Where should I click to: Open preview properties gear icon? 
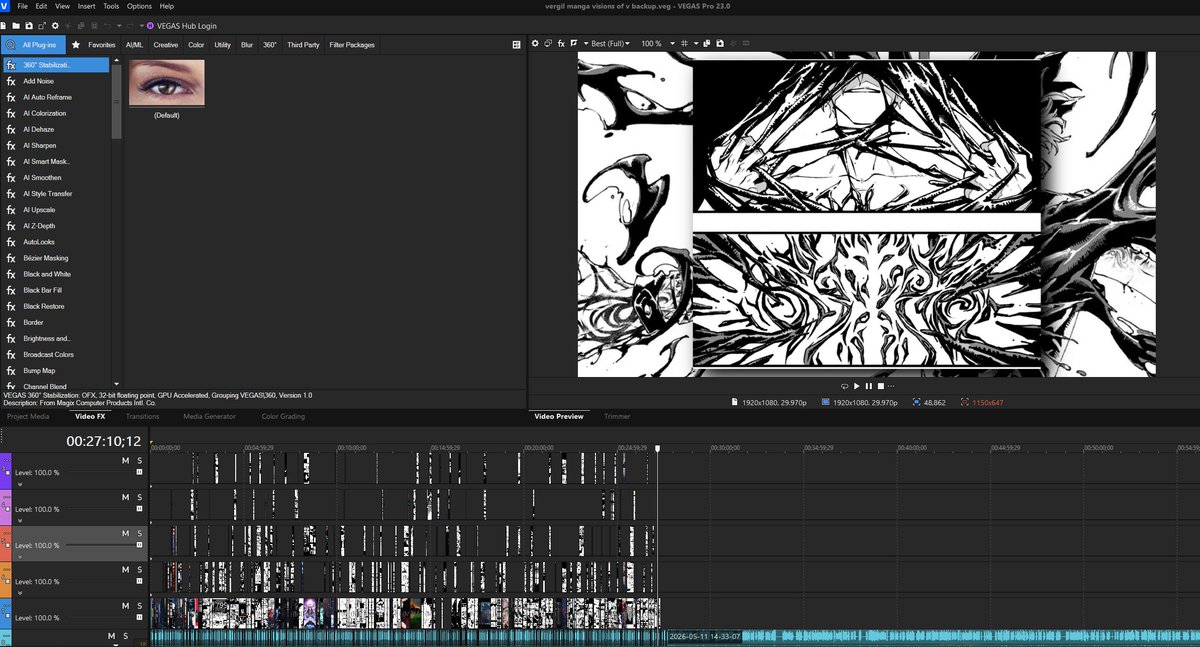(x=535, y=44)
